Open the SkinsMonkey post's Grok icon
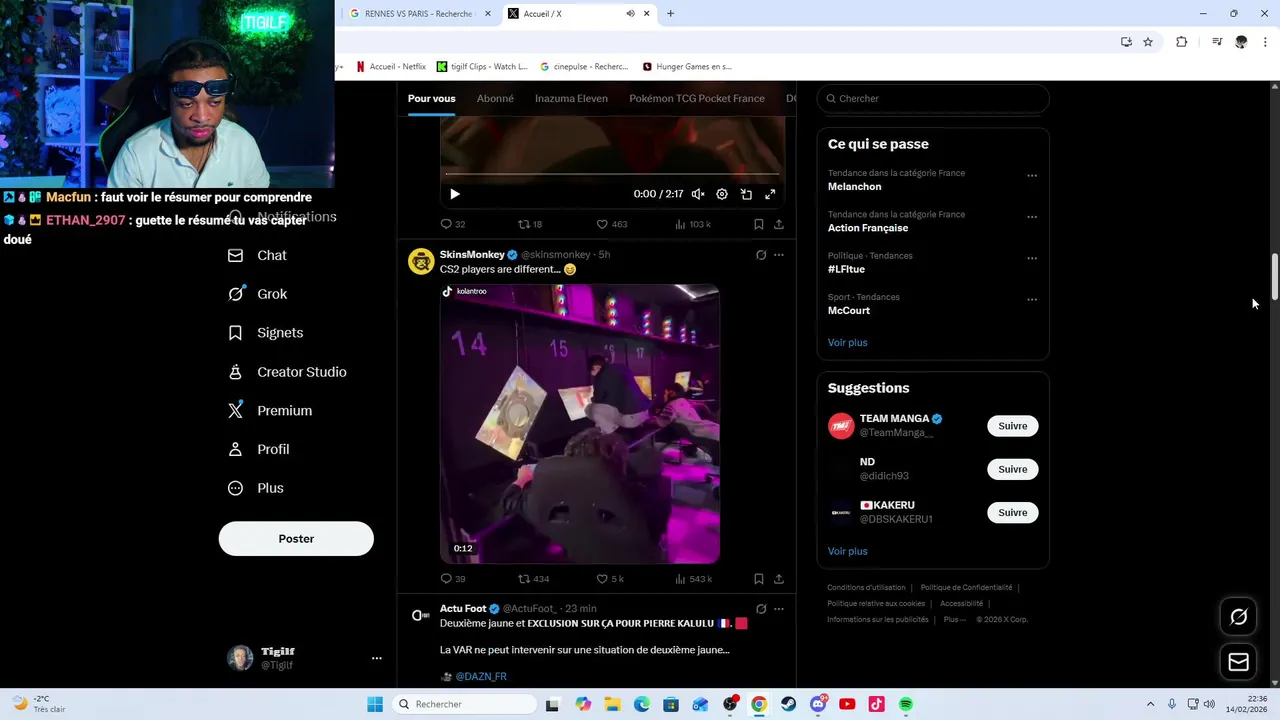 [x=761, y=255]
